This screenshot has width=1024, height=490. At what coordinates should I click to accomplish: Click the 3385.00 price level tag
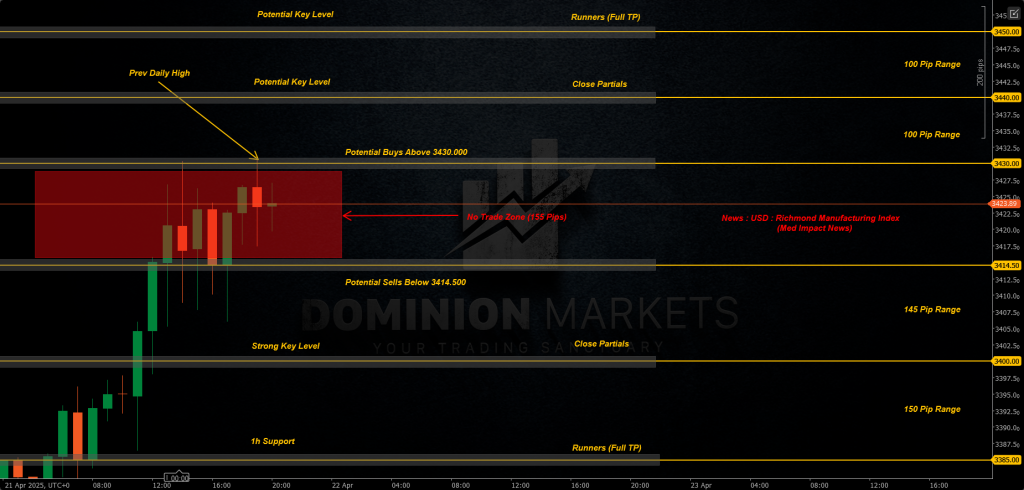[1006, 460]
